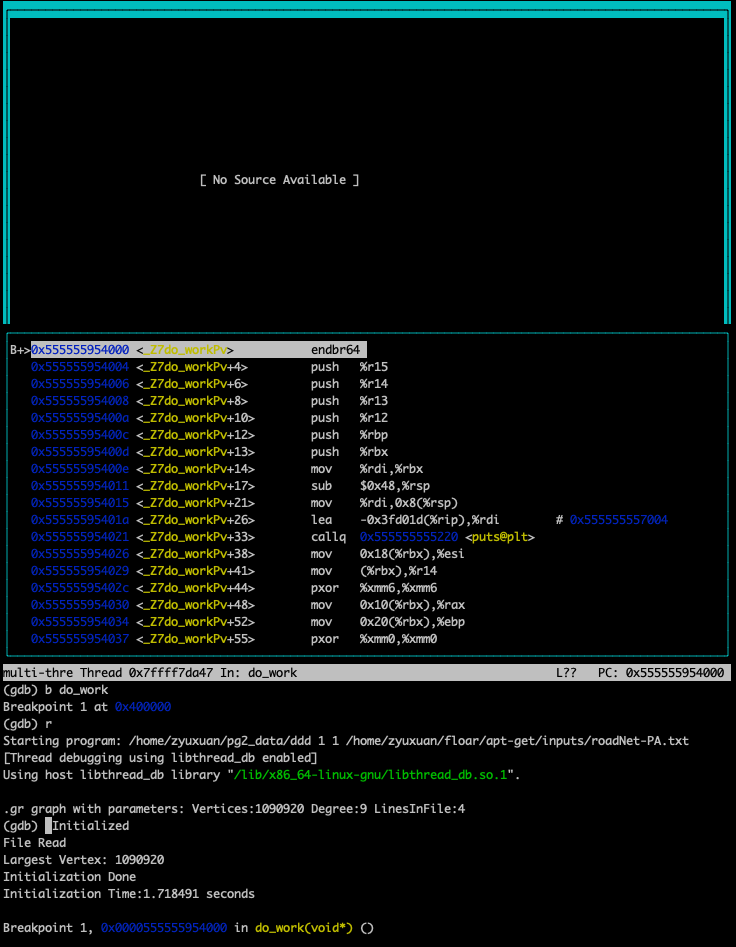Click the 'PC: 0x555555954000' status entry
Screen dimensions: 736x947
pos(661,672)
